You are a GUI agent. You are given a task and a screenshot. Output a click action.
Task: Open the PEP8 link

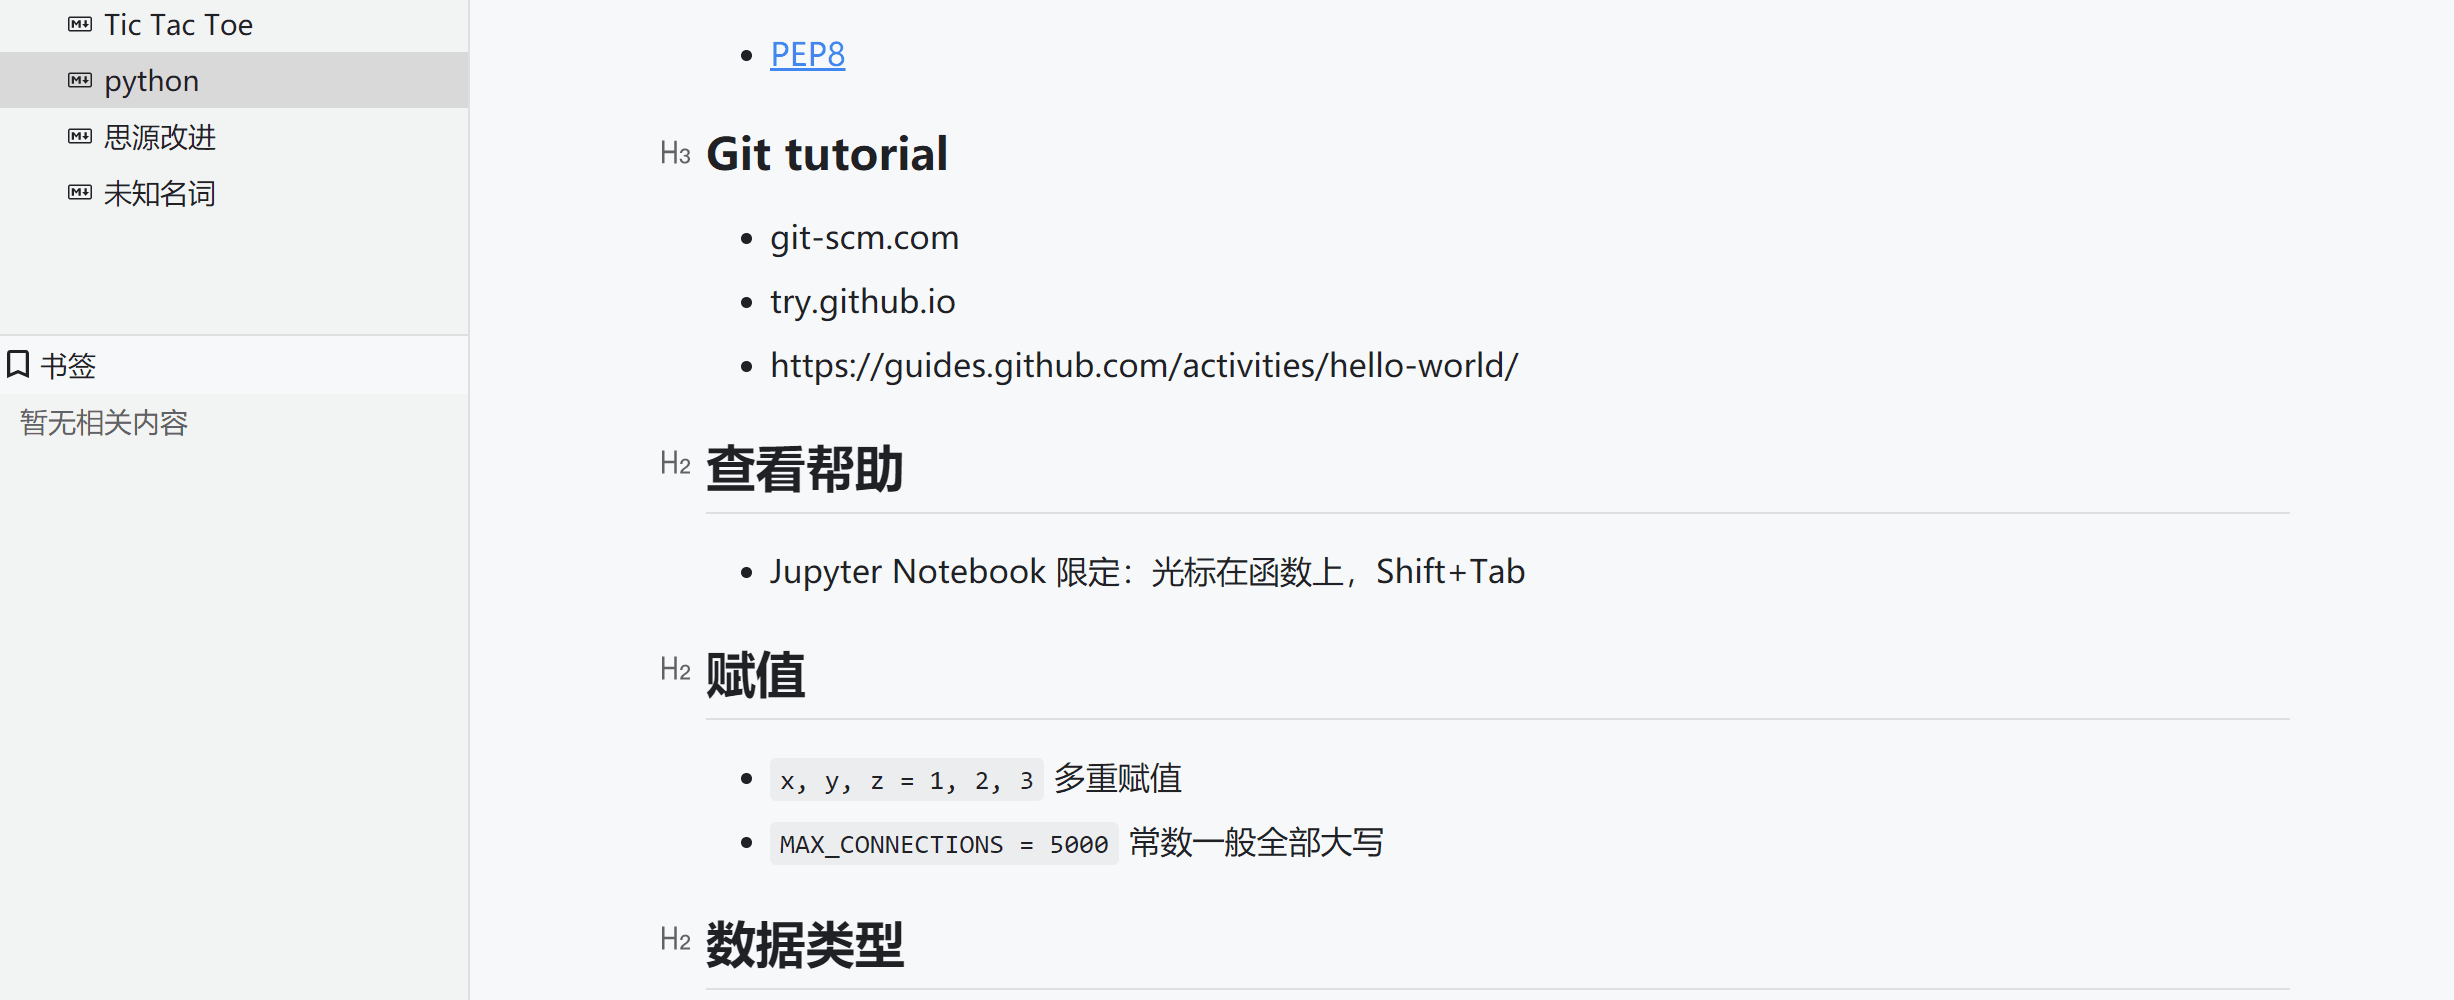click(x=807, y=54)
